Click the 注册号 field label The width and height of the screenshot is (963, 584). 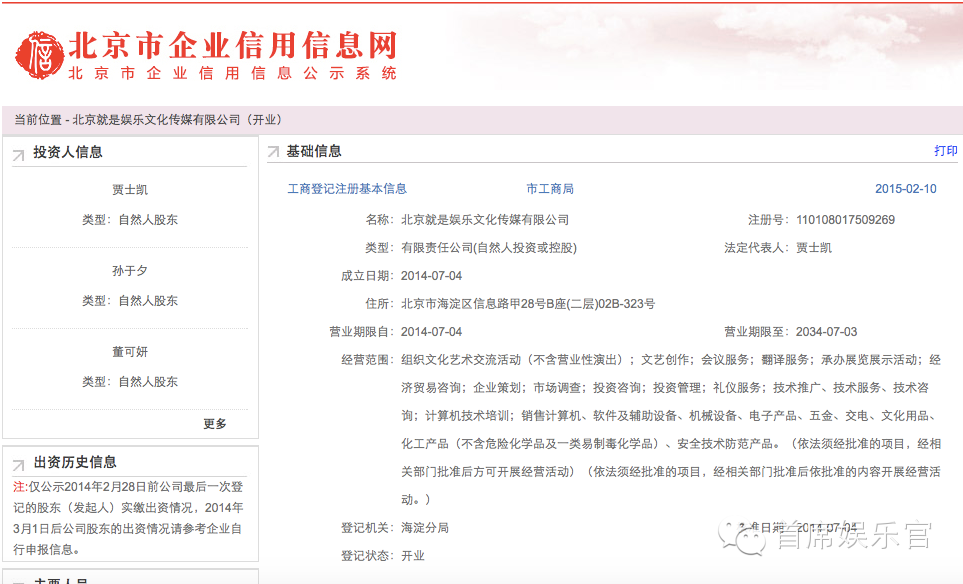pos(770,220)
